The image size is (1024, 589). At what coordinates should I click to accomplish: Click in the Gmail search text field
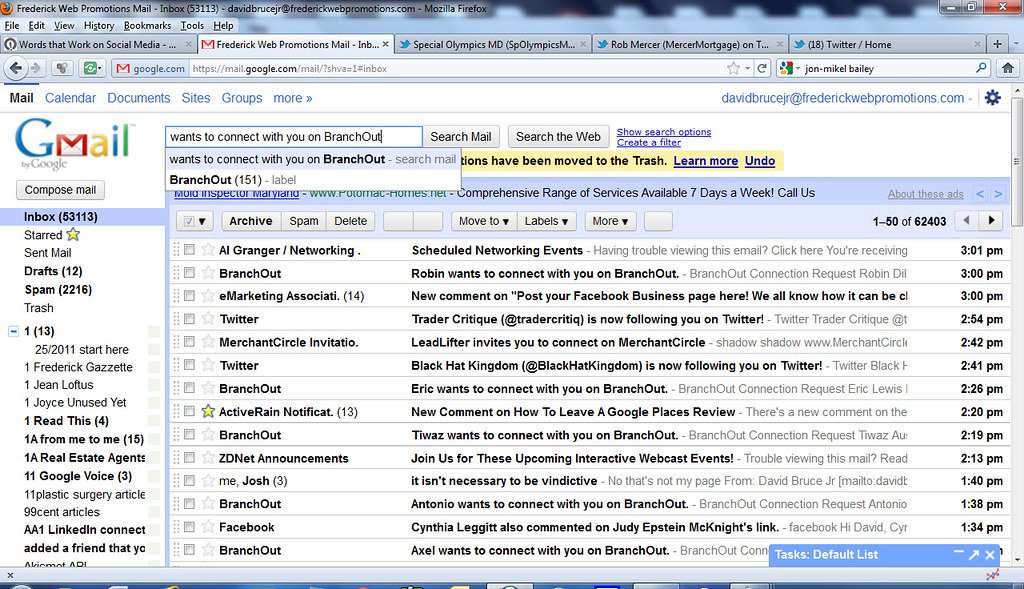290,136
